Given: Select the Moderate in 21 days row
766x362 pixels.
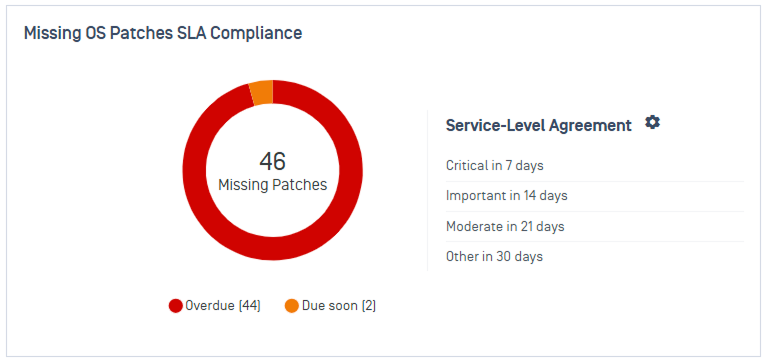Looking at the screenshot, I should pyautogui.click(x=595, y=227).
